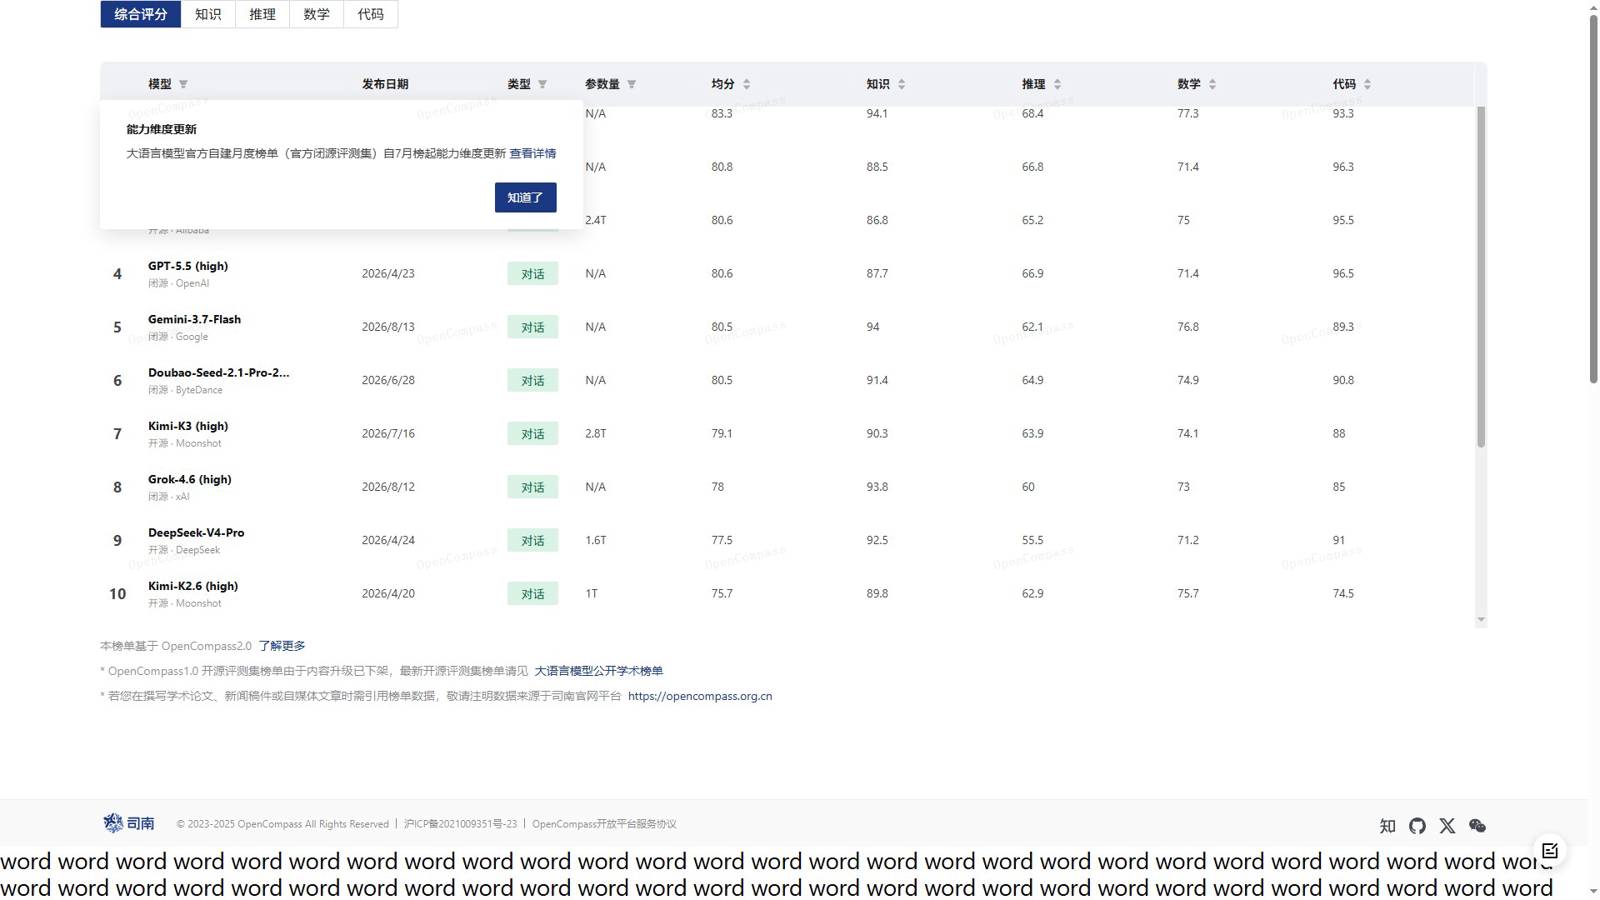Click the 对话 tag in the GPT-5.5 row

[532, 274]
